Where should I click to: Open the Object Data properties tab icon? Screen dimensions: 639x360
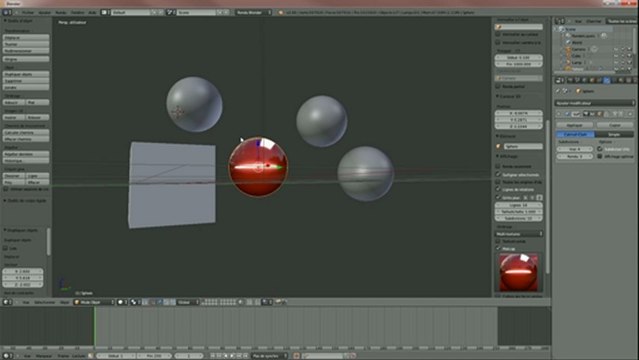click(614, 80)
